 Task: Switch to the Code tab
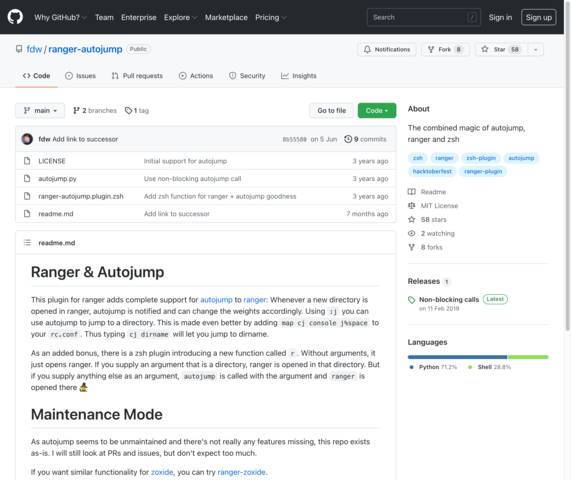pyautogui.click(x=36, y=76)
